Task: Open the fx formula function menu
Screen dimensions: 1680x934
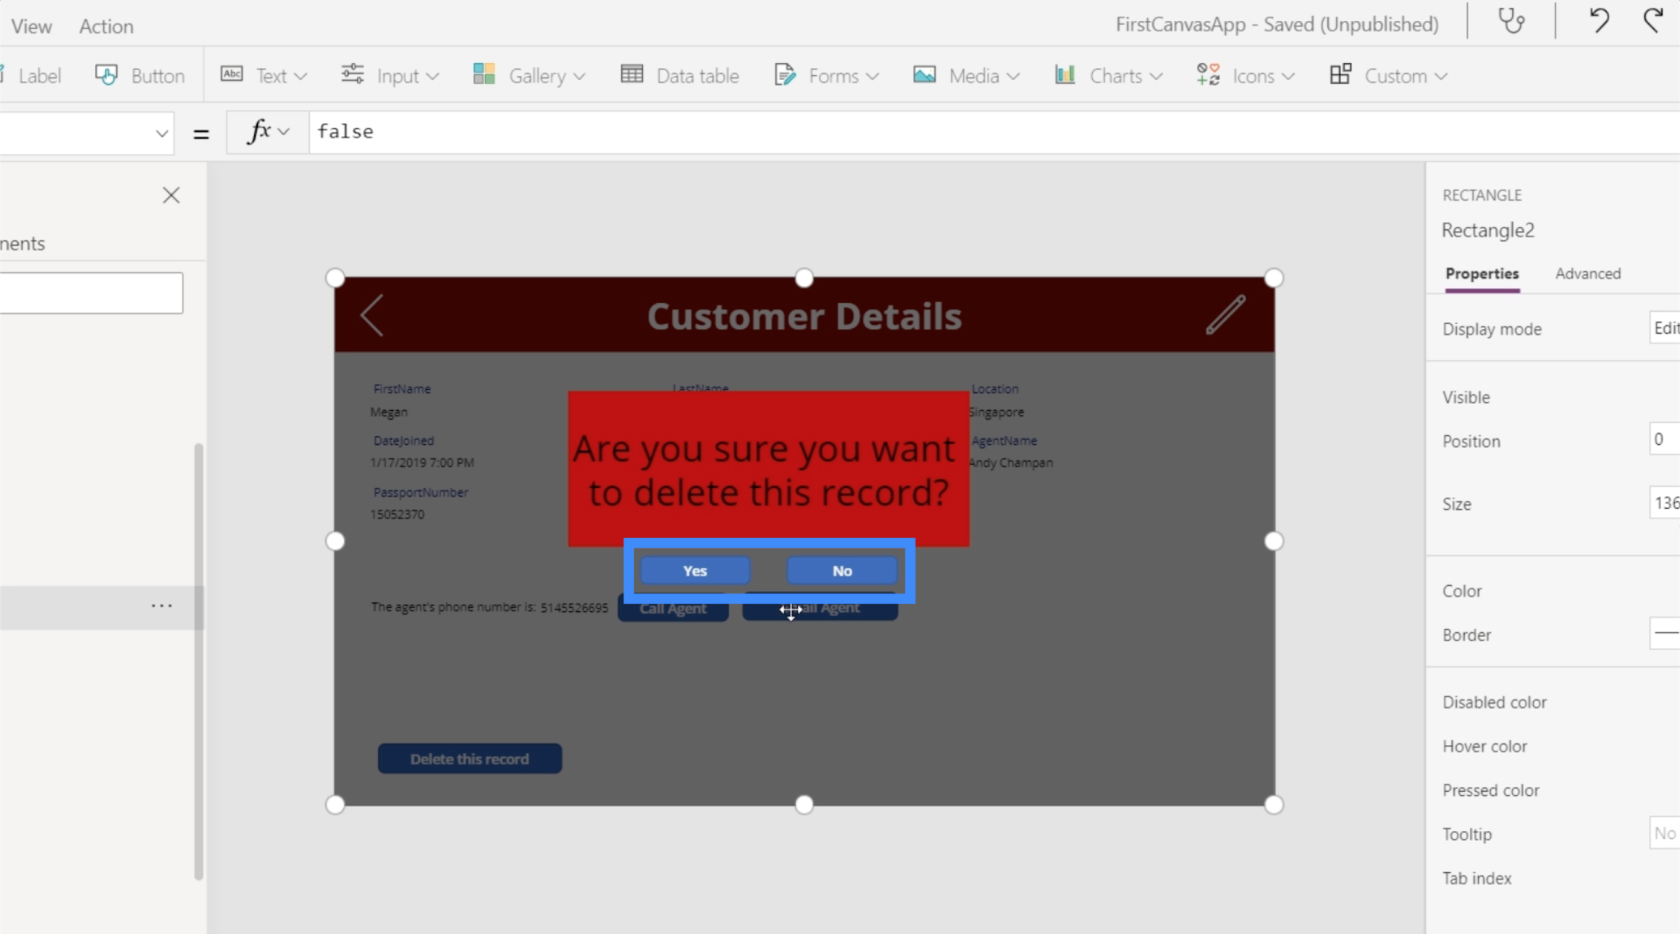Action: coord(268,132)
